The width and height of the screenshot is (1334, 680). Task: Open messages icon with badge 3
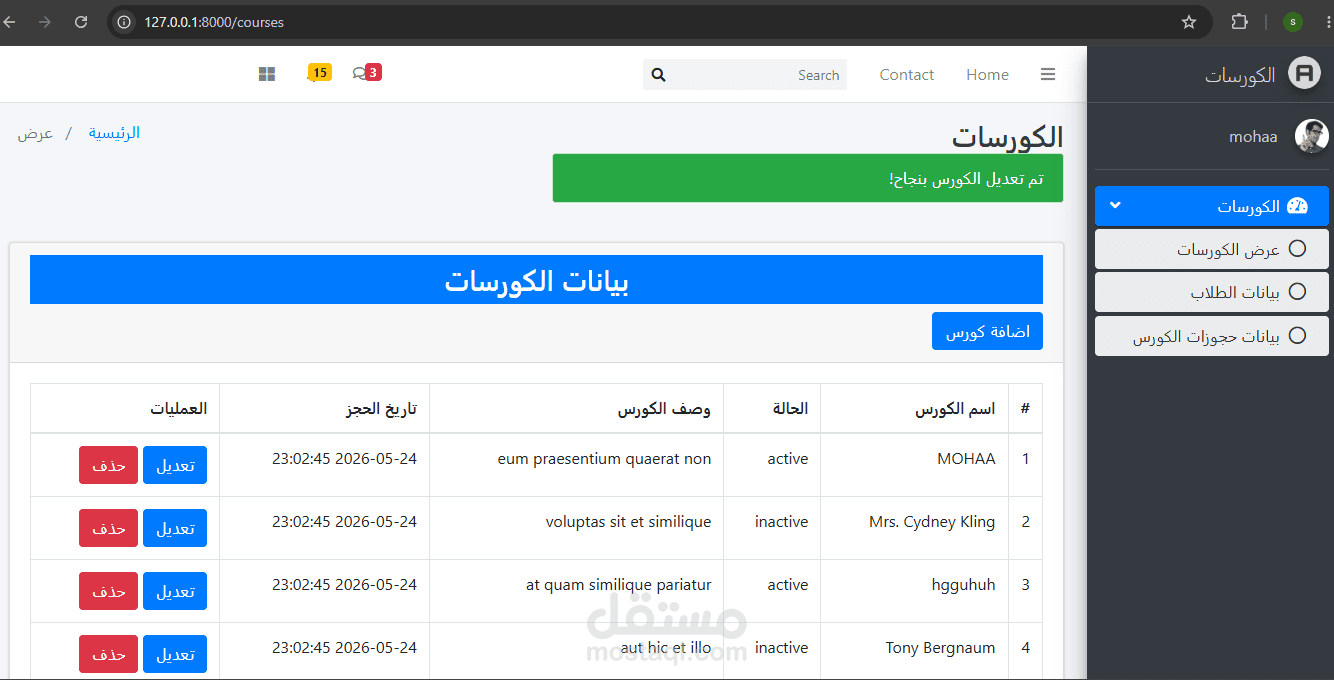coord(366,73)
